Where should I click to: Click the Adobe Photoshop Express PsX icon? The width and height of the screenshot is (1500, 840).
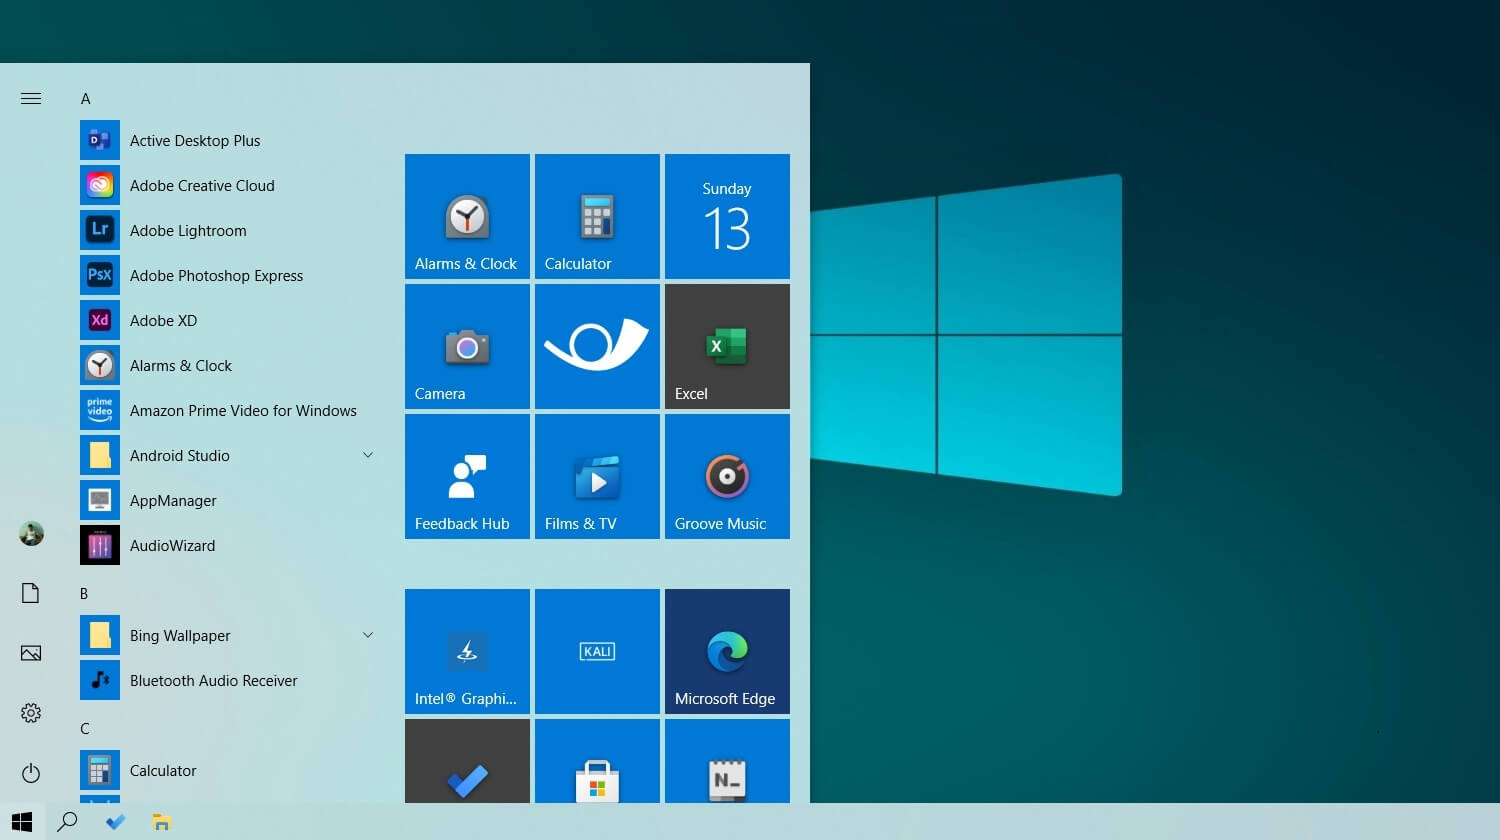[x=100, y=275]
